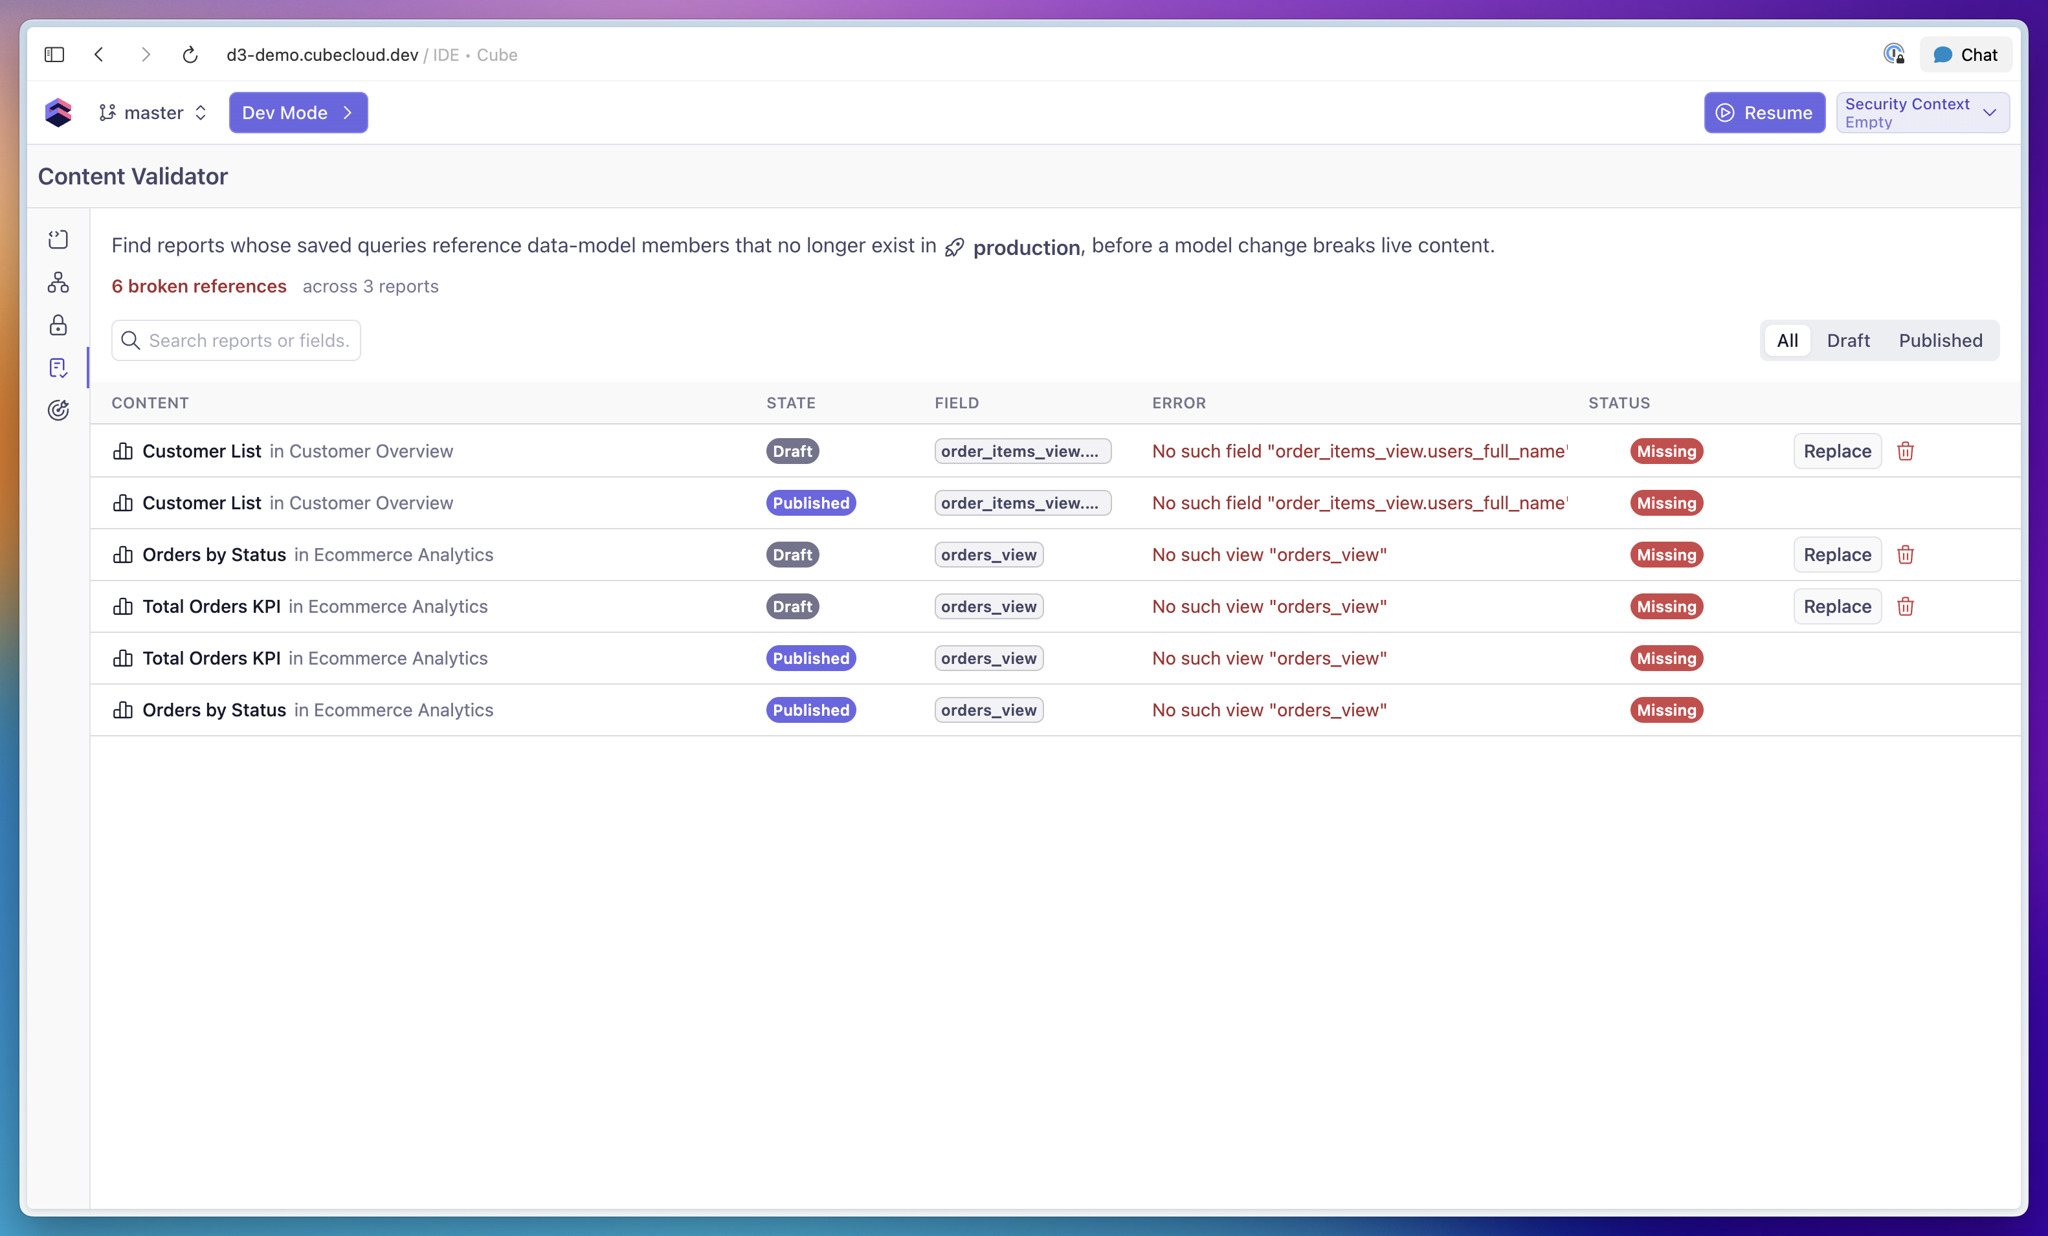Open the privacy shield icon next to Chat
2048x1236 pixels.
click(x=1894, y=55)
